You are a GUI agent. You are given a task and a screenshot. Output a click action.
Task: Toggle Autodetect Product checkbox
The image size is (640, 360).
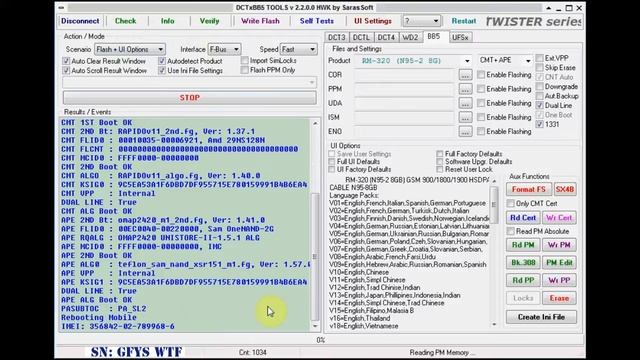(162, 61)
